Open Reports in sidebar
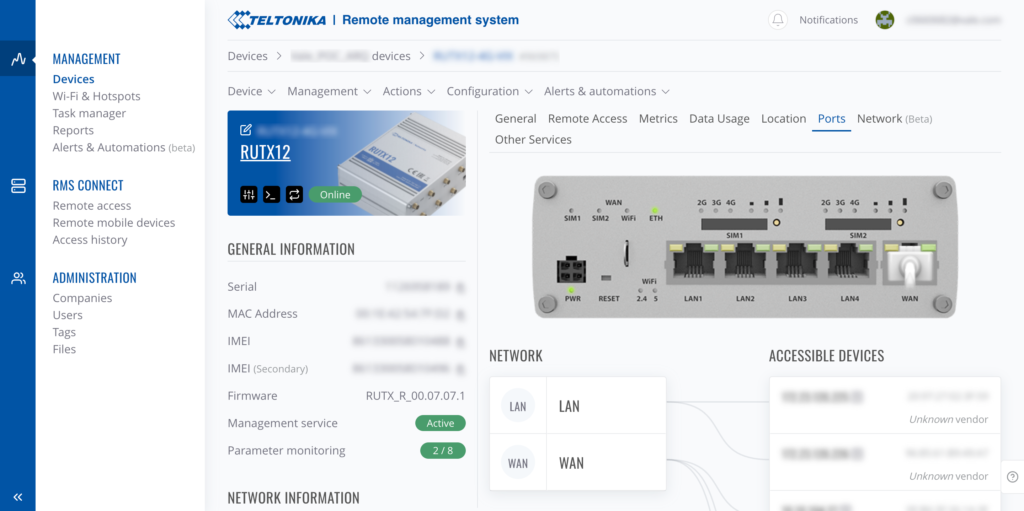The width and height of the screenshot is (1024, 511). (x=73, y=130)
